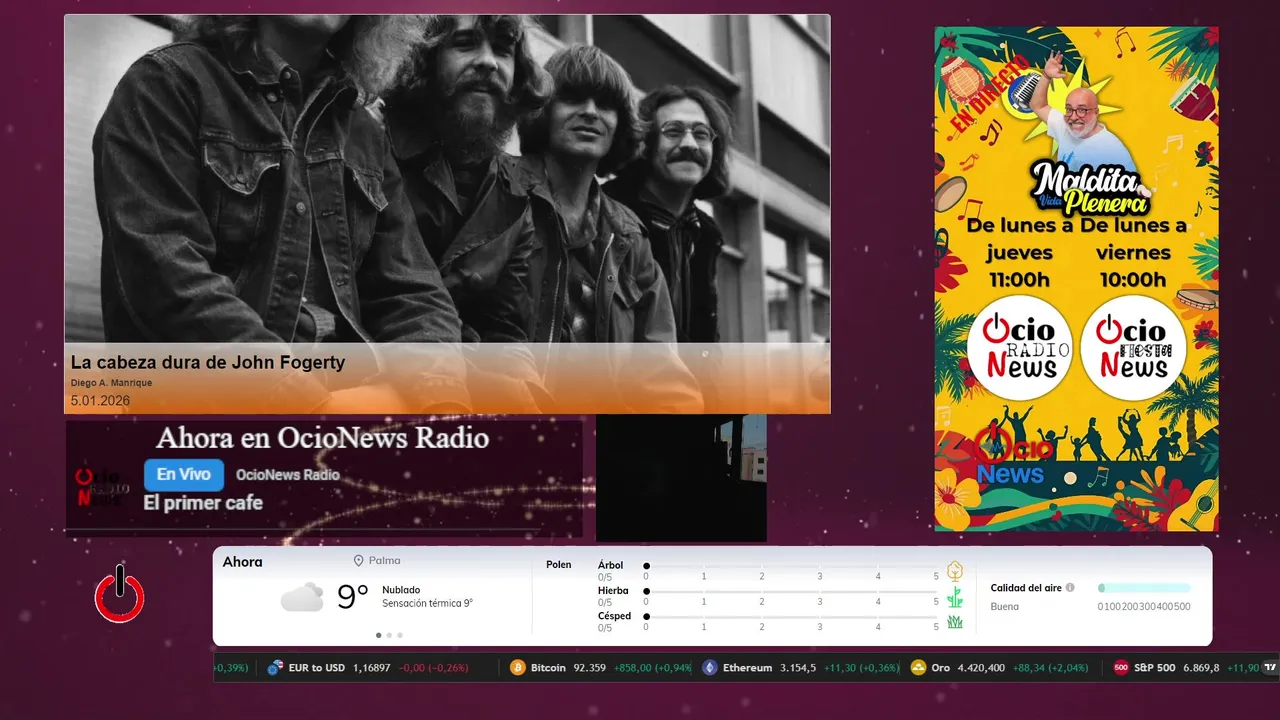
Task: Click the 9° temperature reading
Action: point(353,597)
